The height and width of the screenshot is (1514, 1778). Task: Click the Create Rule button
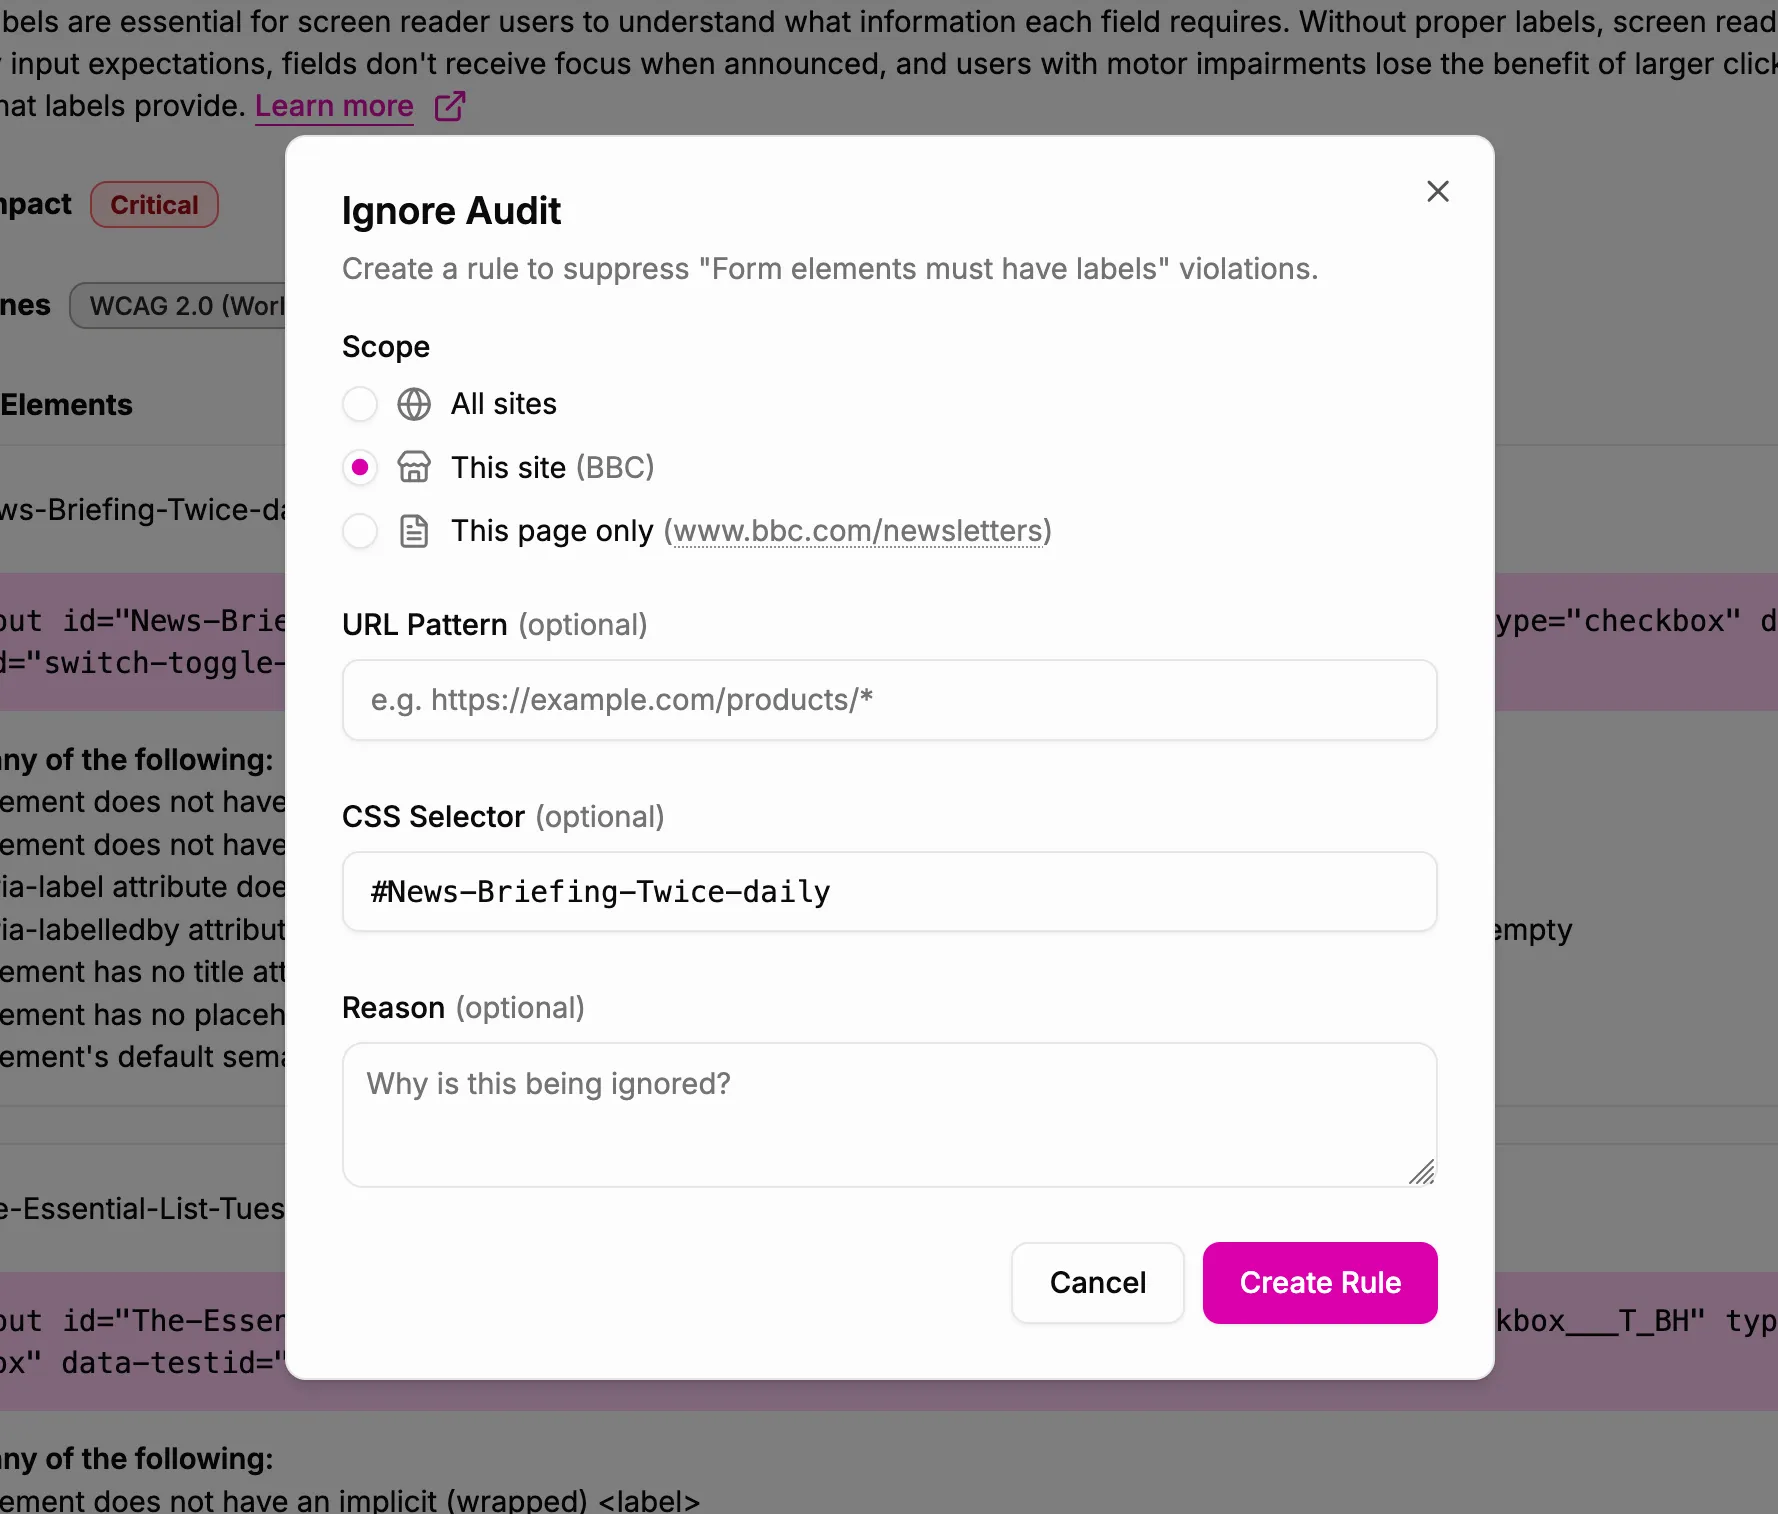(1320, 1282)
